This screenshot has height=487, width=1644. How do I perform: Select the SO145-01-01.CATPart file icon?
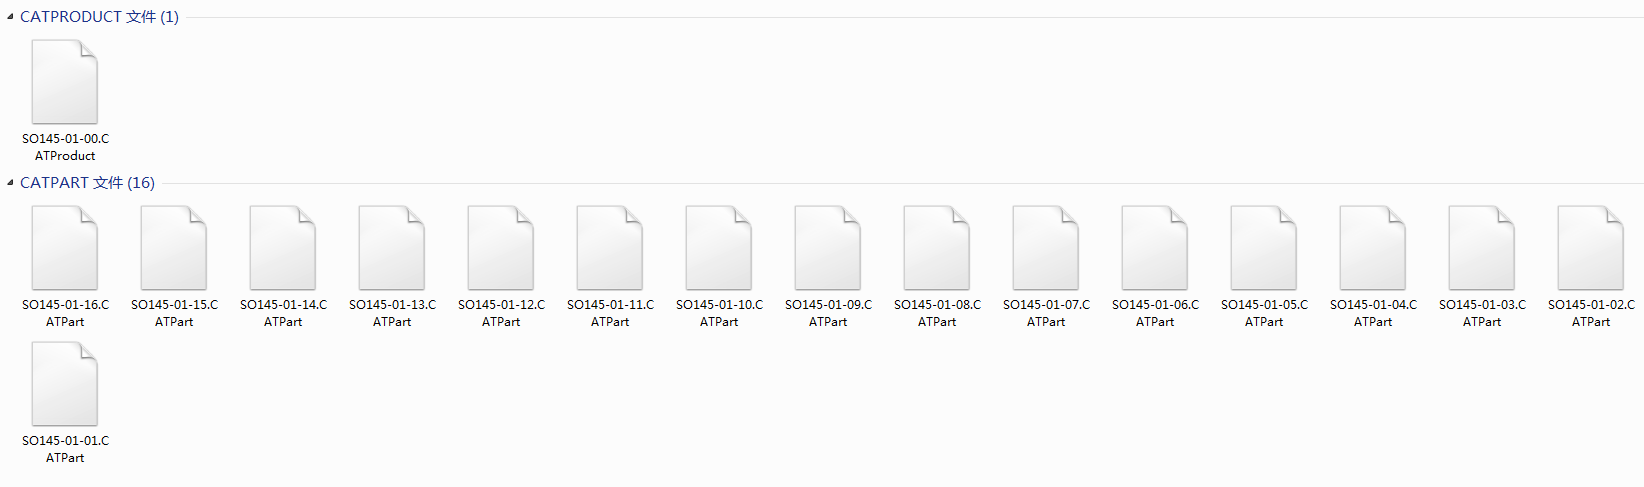point(65,384)
